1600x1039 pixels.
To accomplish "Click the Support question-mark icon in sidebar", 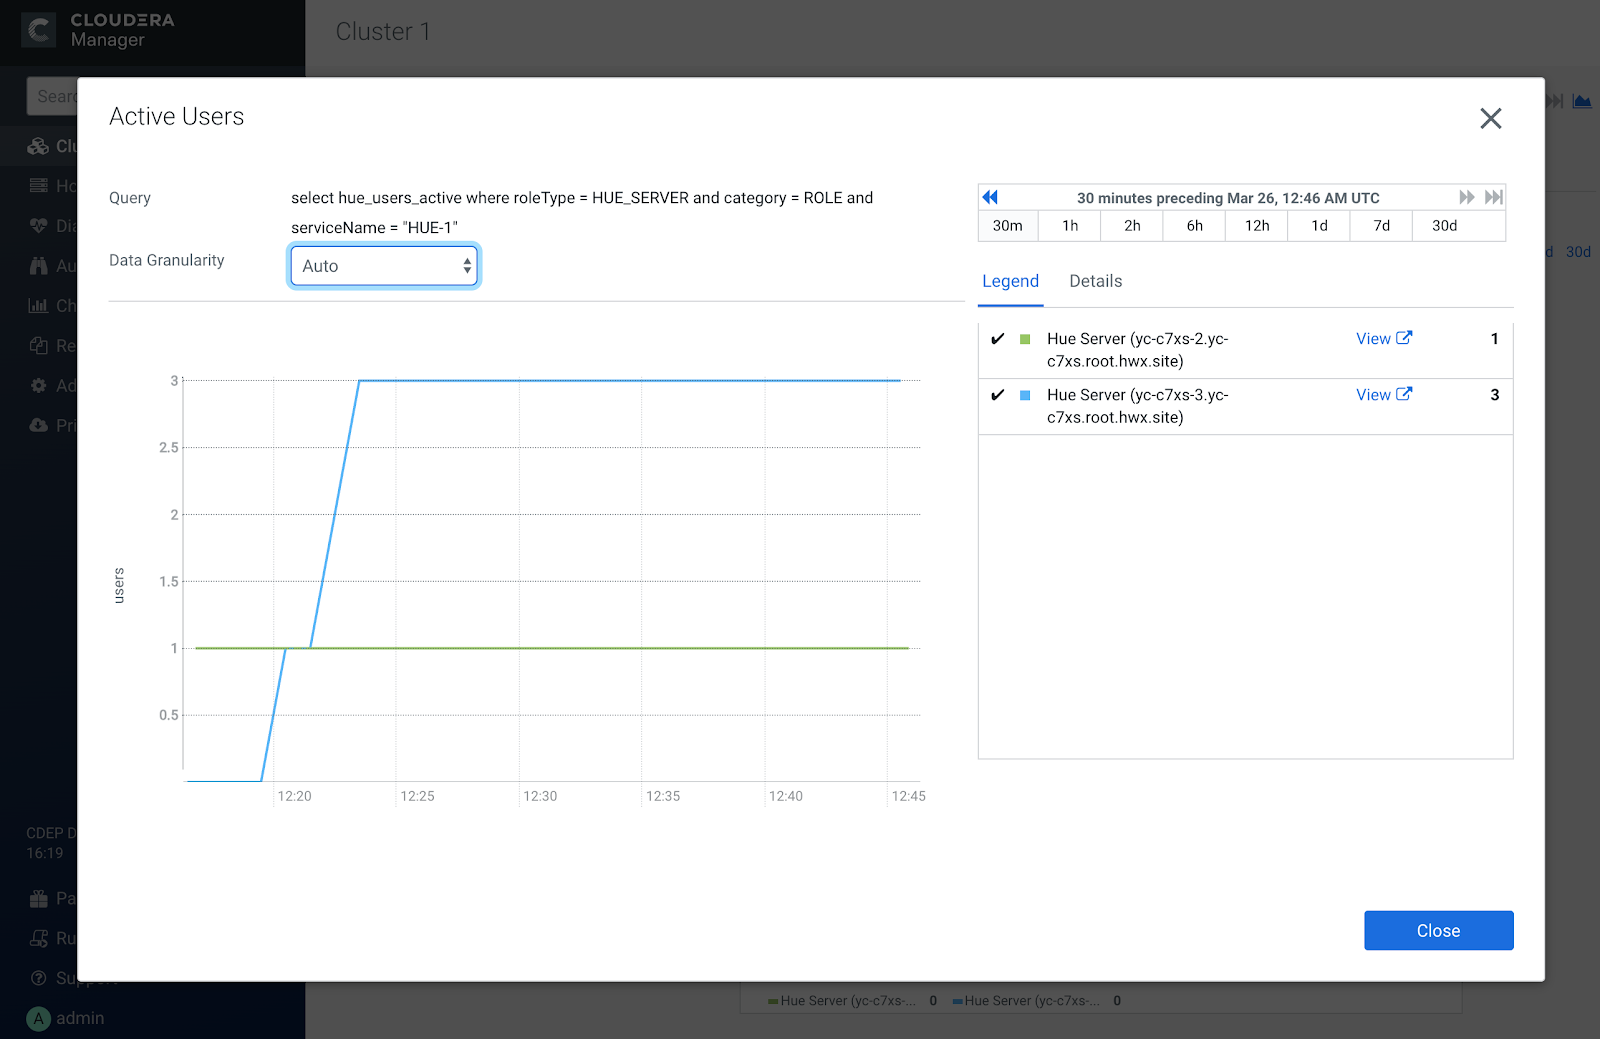I will (38, 978).
